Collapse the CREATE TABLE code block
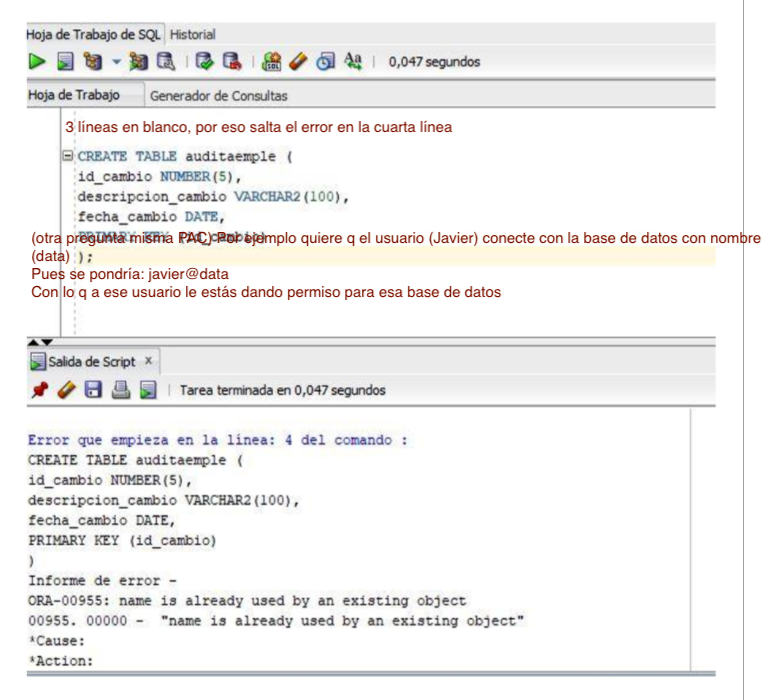 pos(68,157)
